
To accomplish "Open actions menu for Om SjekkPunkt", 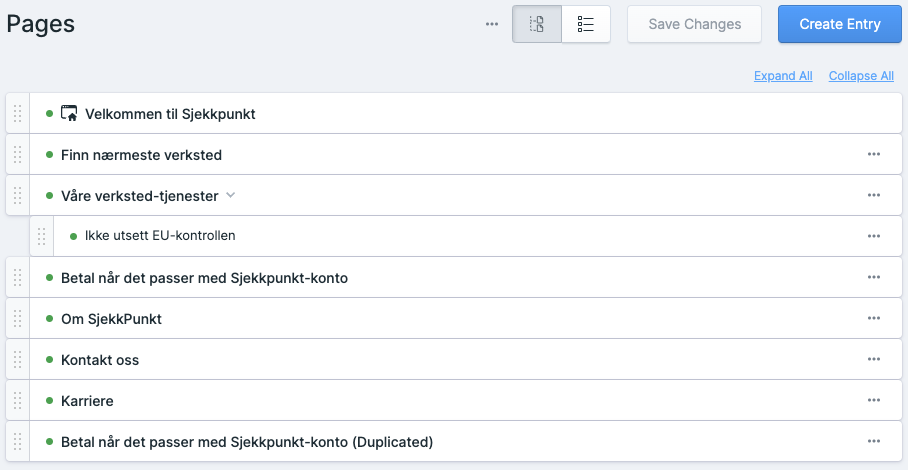I will pyautogui.click(x=874, y=319).
